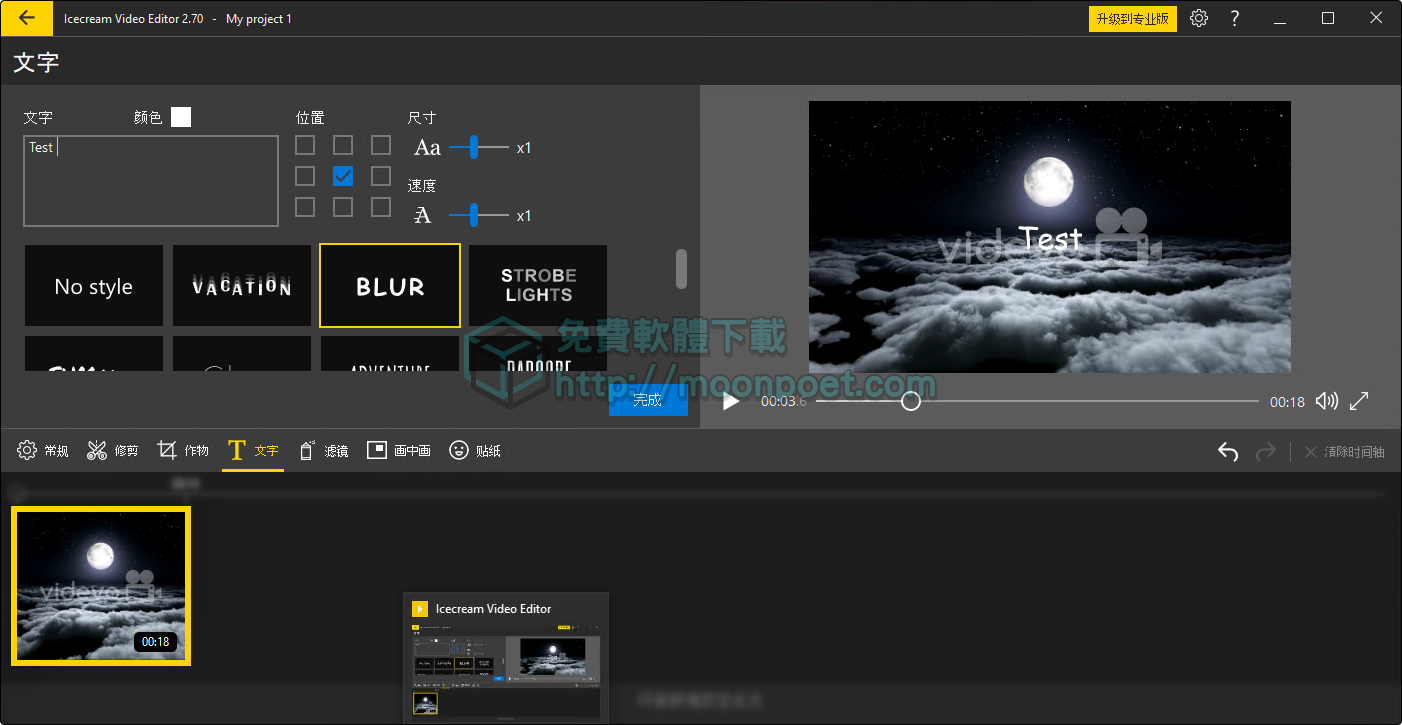Mute audio with the speaker icon
The image size is (1402, 725).
click(x=1327, y=400)
